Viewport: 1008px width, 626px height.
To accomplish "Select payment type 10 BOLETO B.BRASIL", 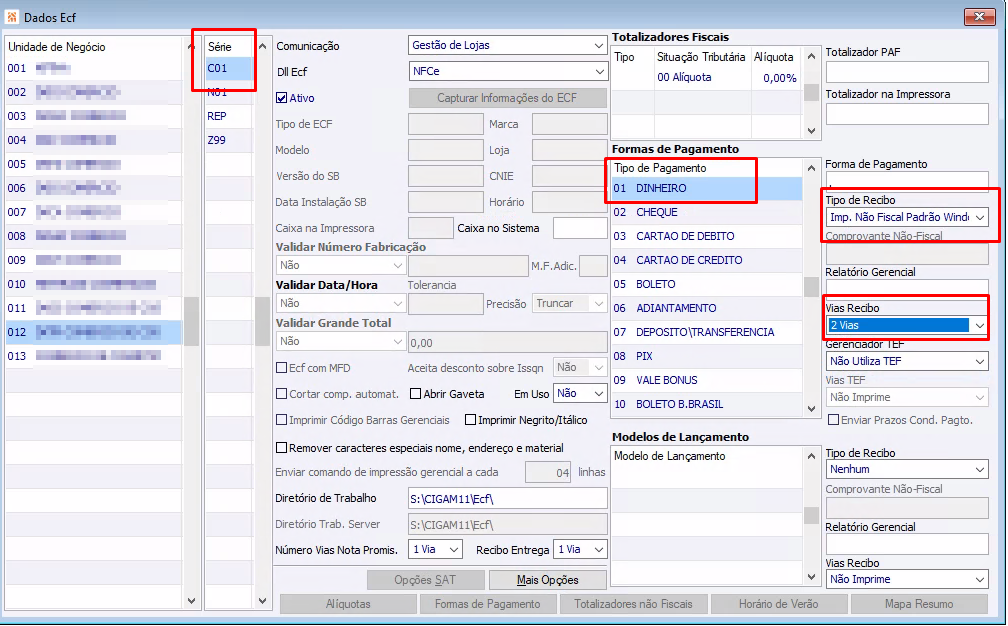I will click(x=706, y=404).
